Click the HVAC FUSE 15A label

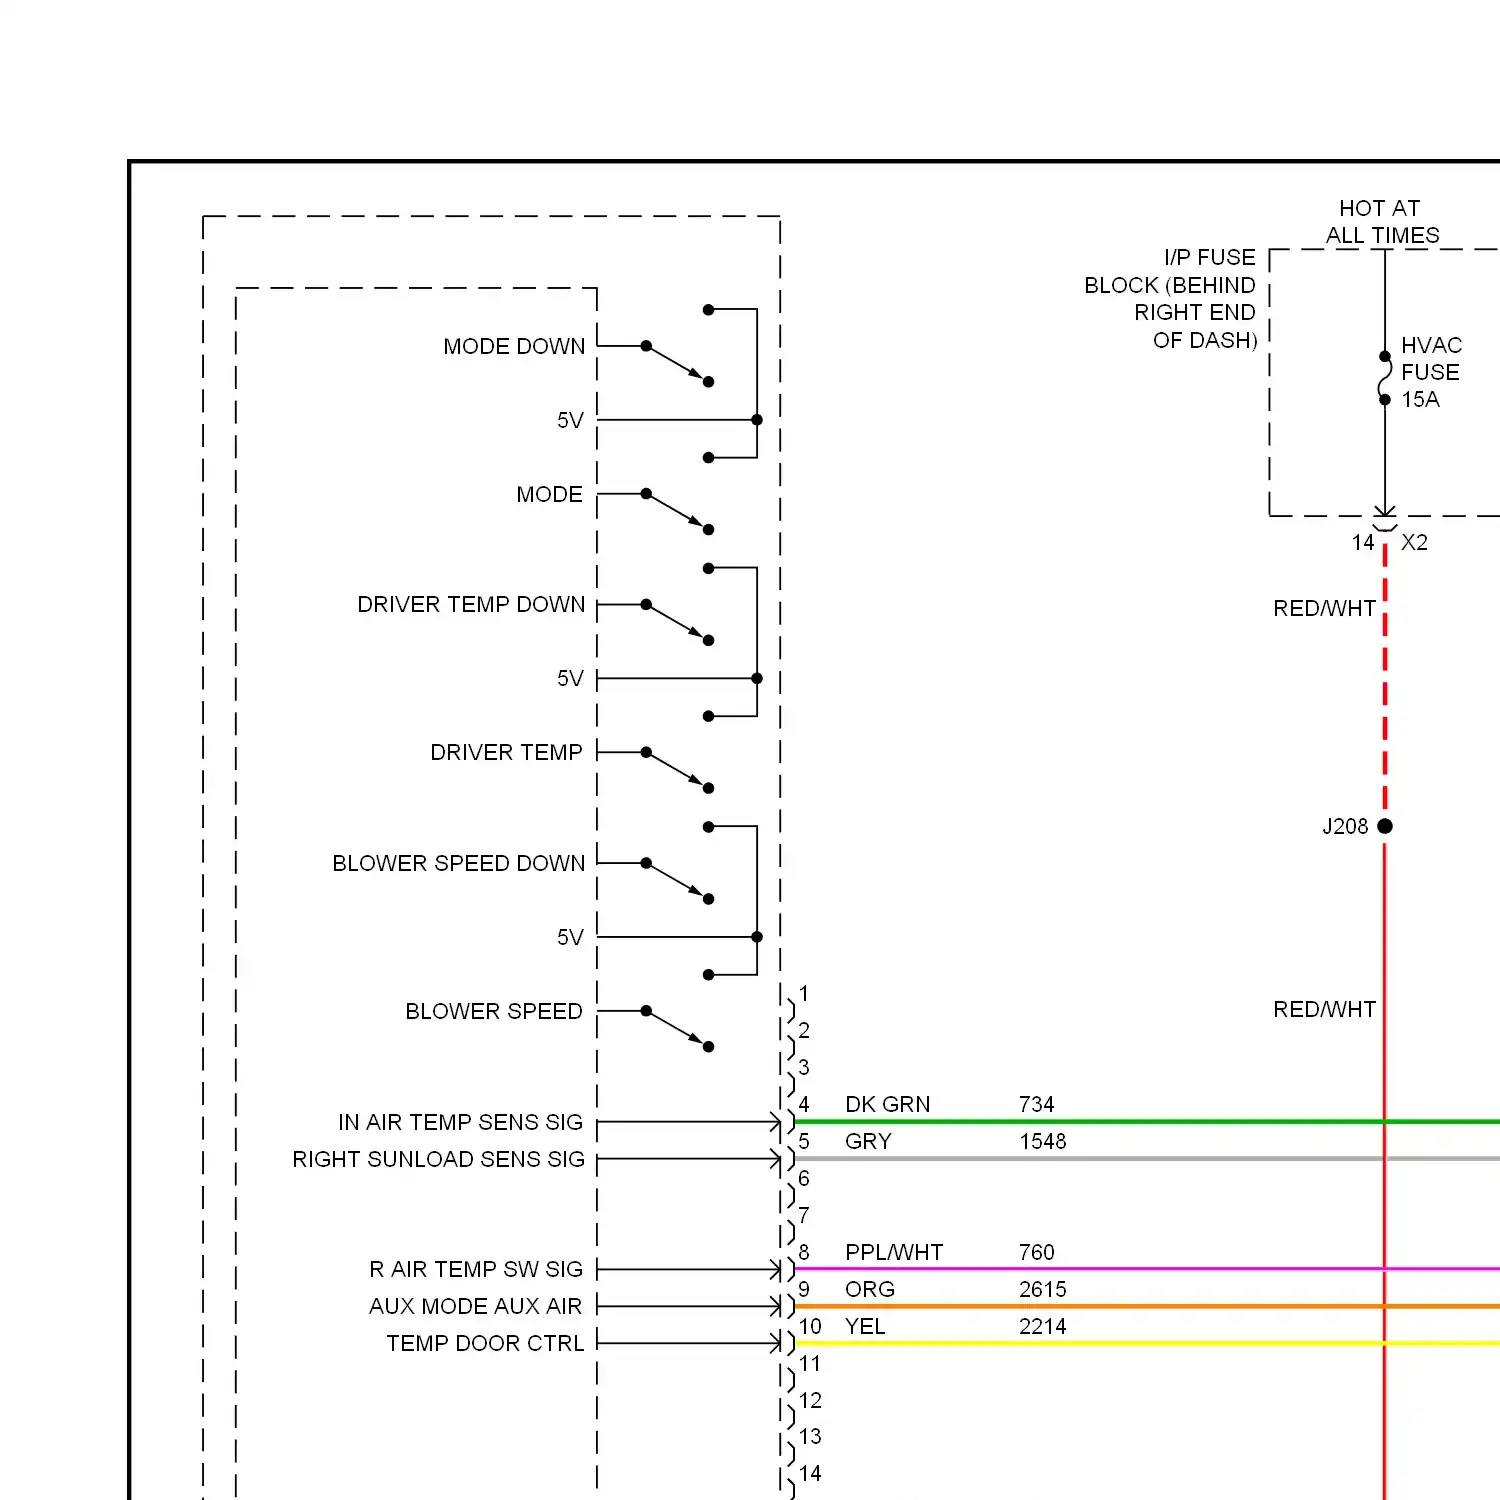pyautogui.click(x=1431, y=372)
